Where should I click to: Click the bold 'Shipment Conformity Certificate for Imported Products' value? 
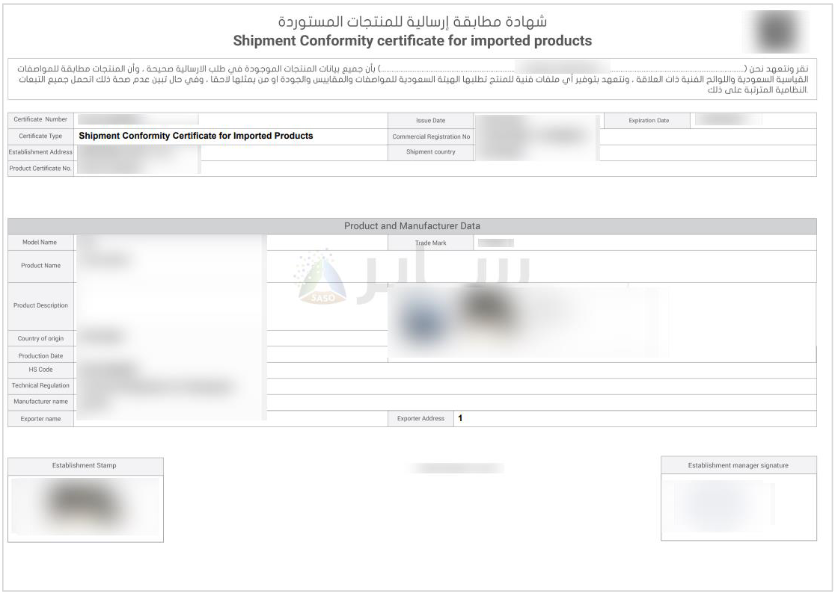click(x=196, y=136)
